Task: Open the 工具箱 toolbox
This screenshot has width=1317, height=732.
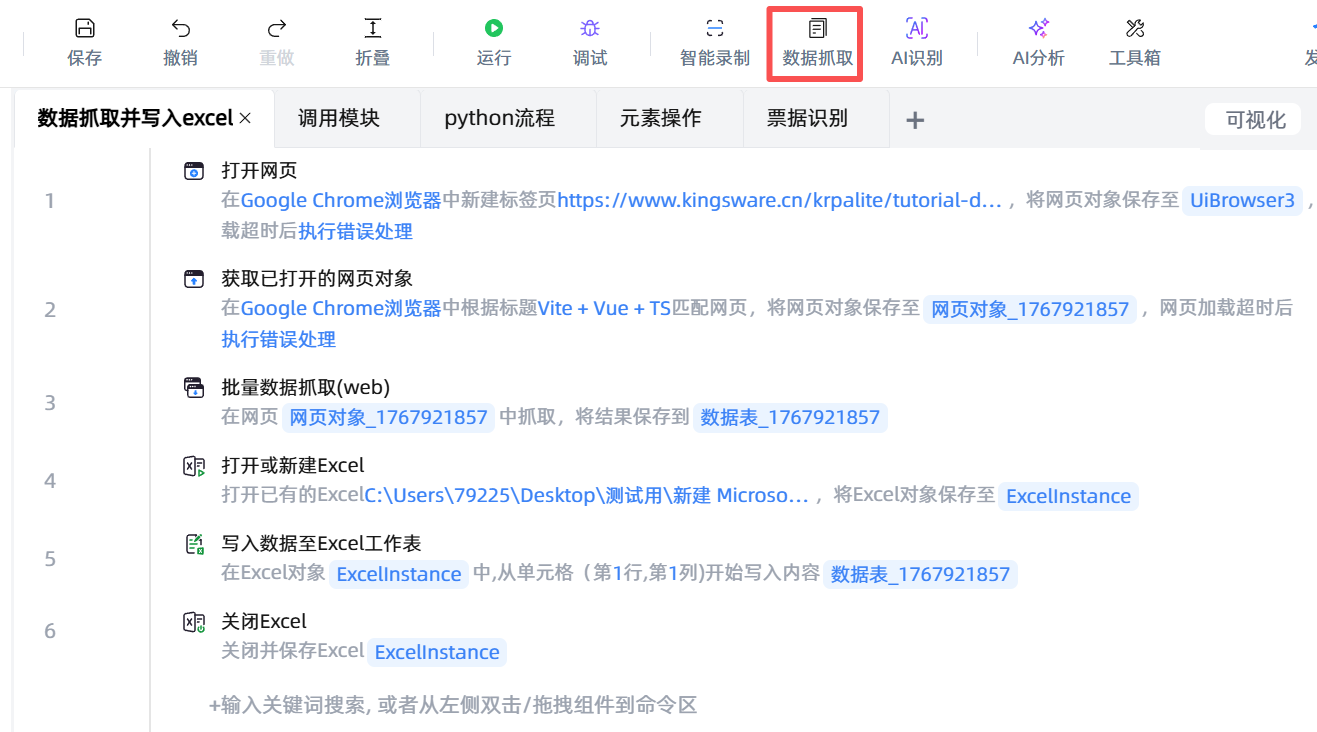Action: tap(1135, 42)
